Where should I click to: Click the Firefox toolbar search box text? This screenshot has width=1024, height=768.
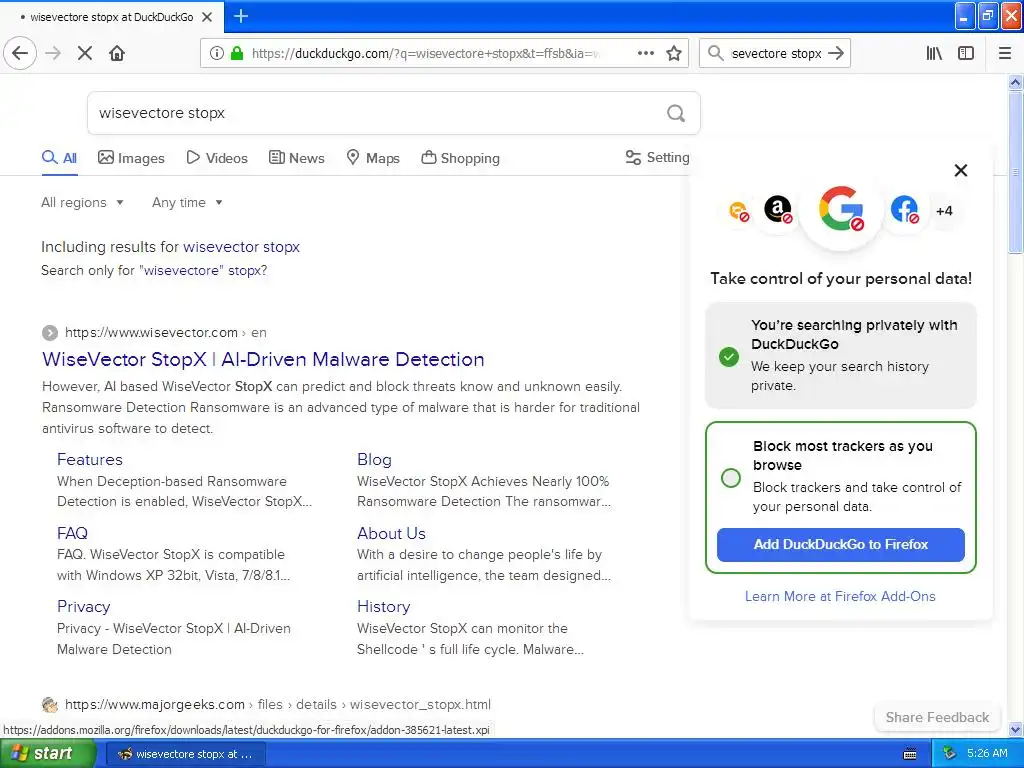pos(776,54)
